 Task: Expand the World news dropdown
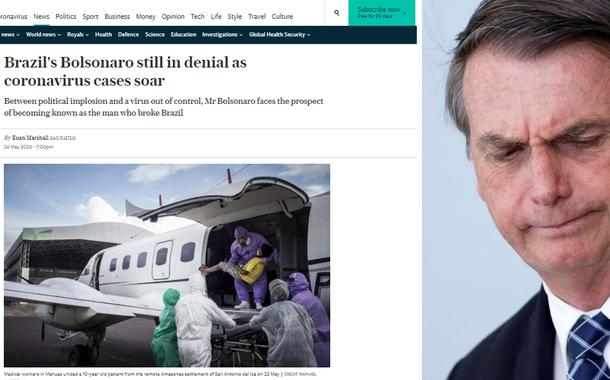[43, 35]
